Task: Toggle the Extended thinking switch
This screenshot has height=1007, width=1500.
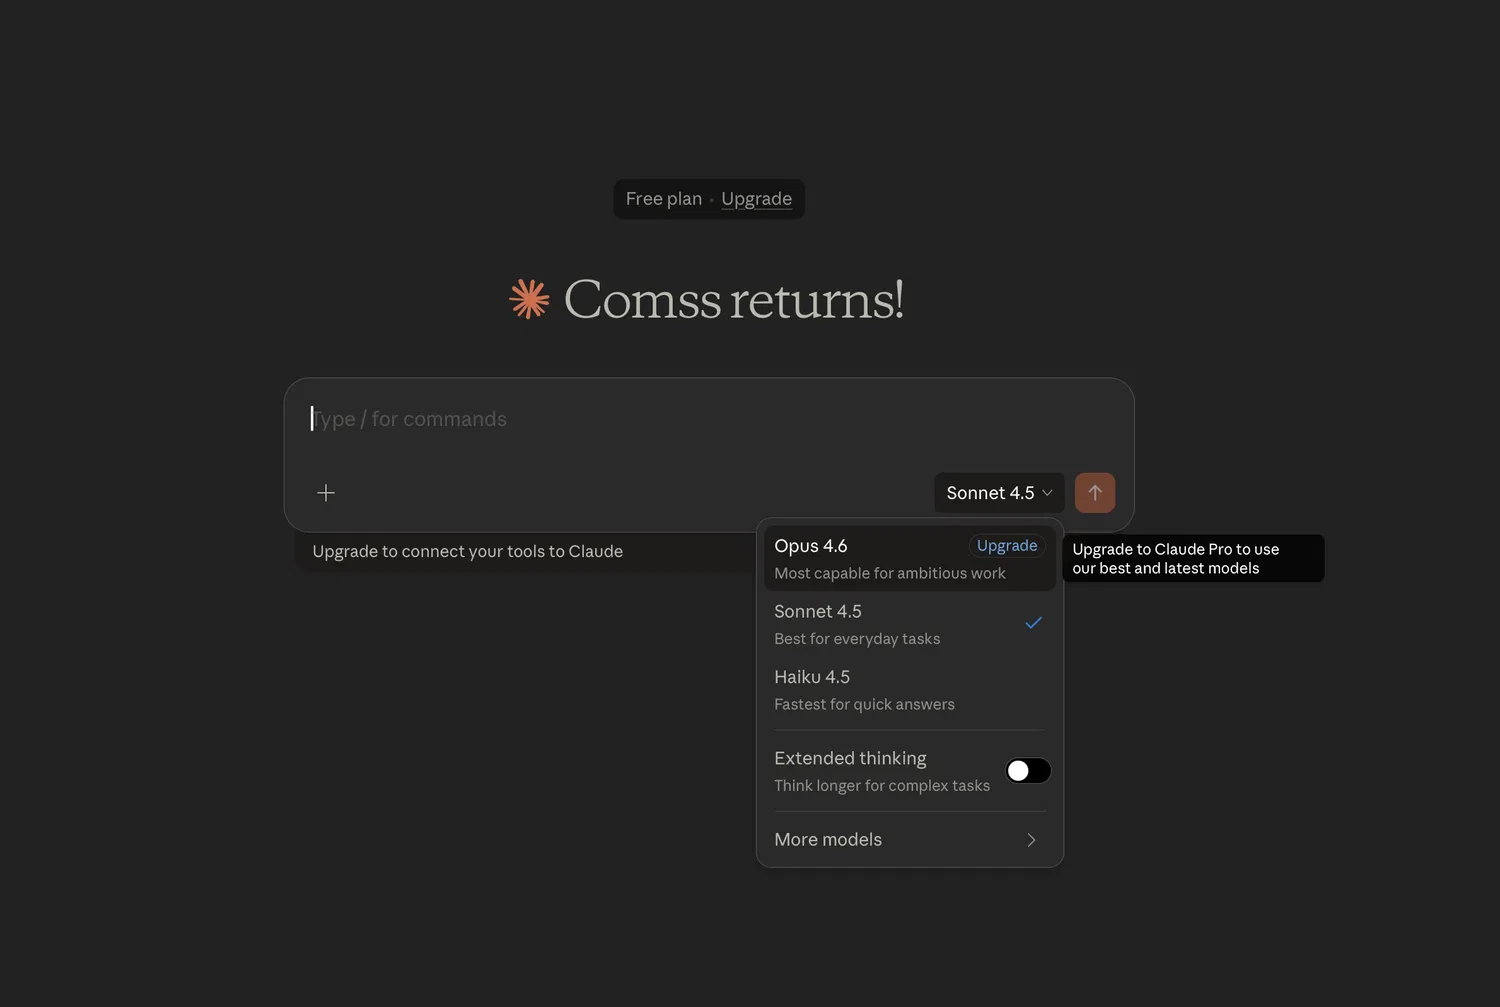Action: pyautogui.click(x=1028, y=771)
